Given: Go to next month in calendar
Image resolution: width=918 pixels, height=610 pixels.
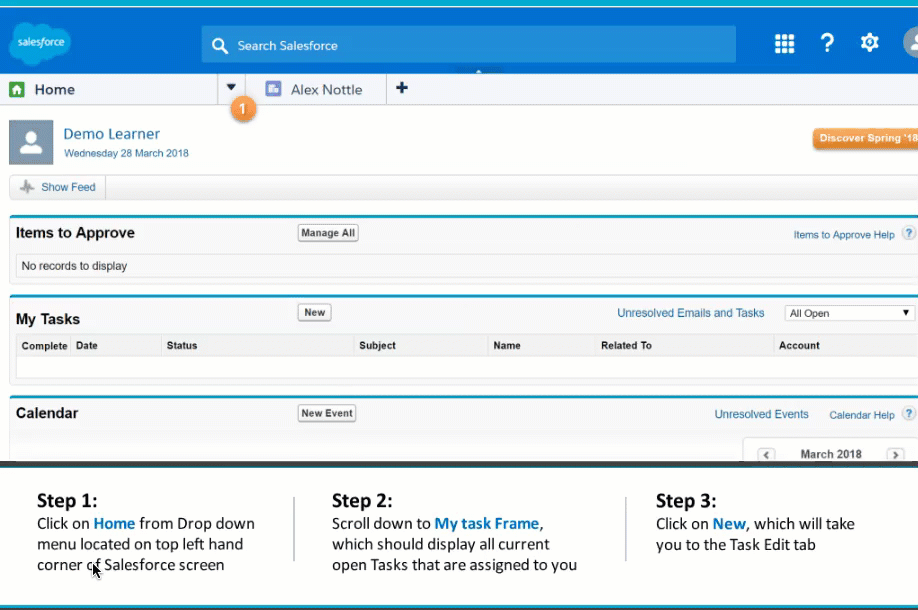Looking at the screenshot, I should 895,454.
